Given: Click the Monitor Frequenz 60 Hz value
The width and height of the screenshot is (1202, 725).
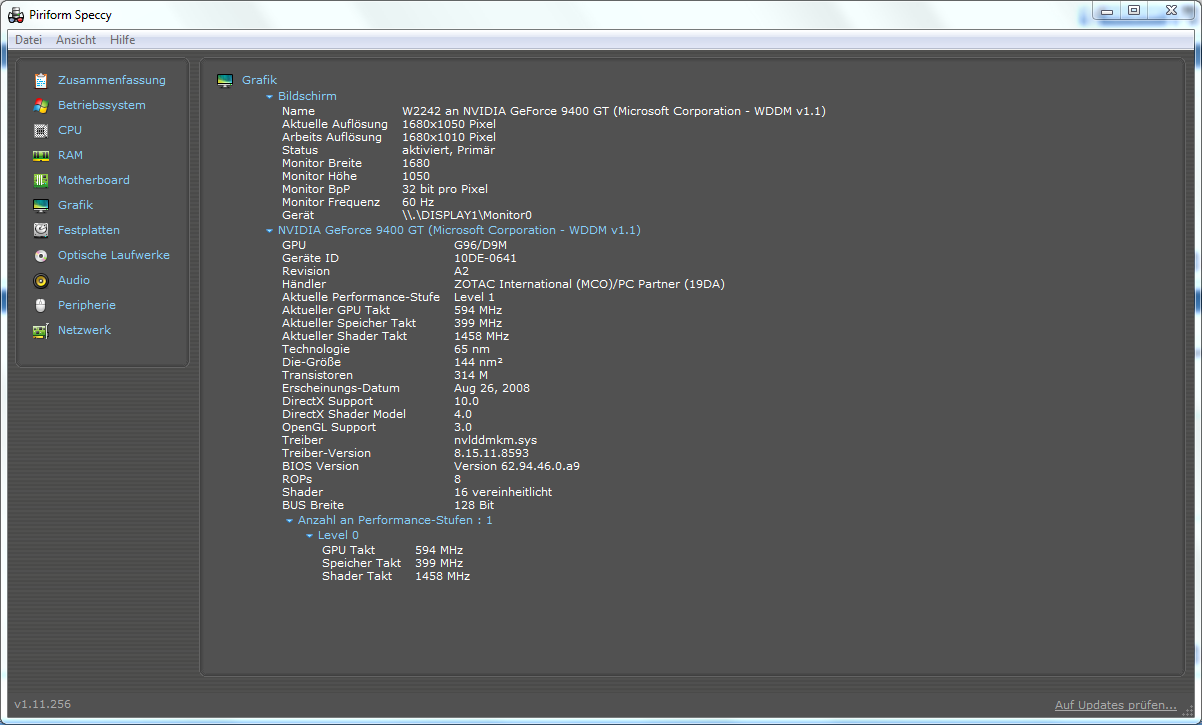Looking at the screenshot, I should click(418, 202).
